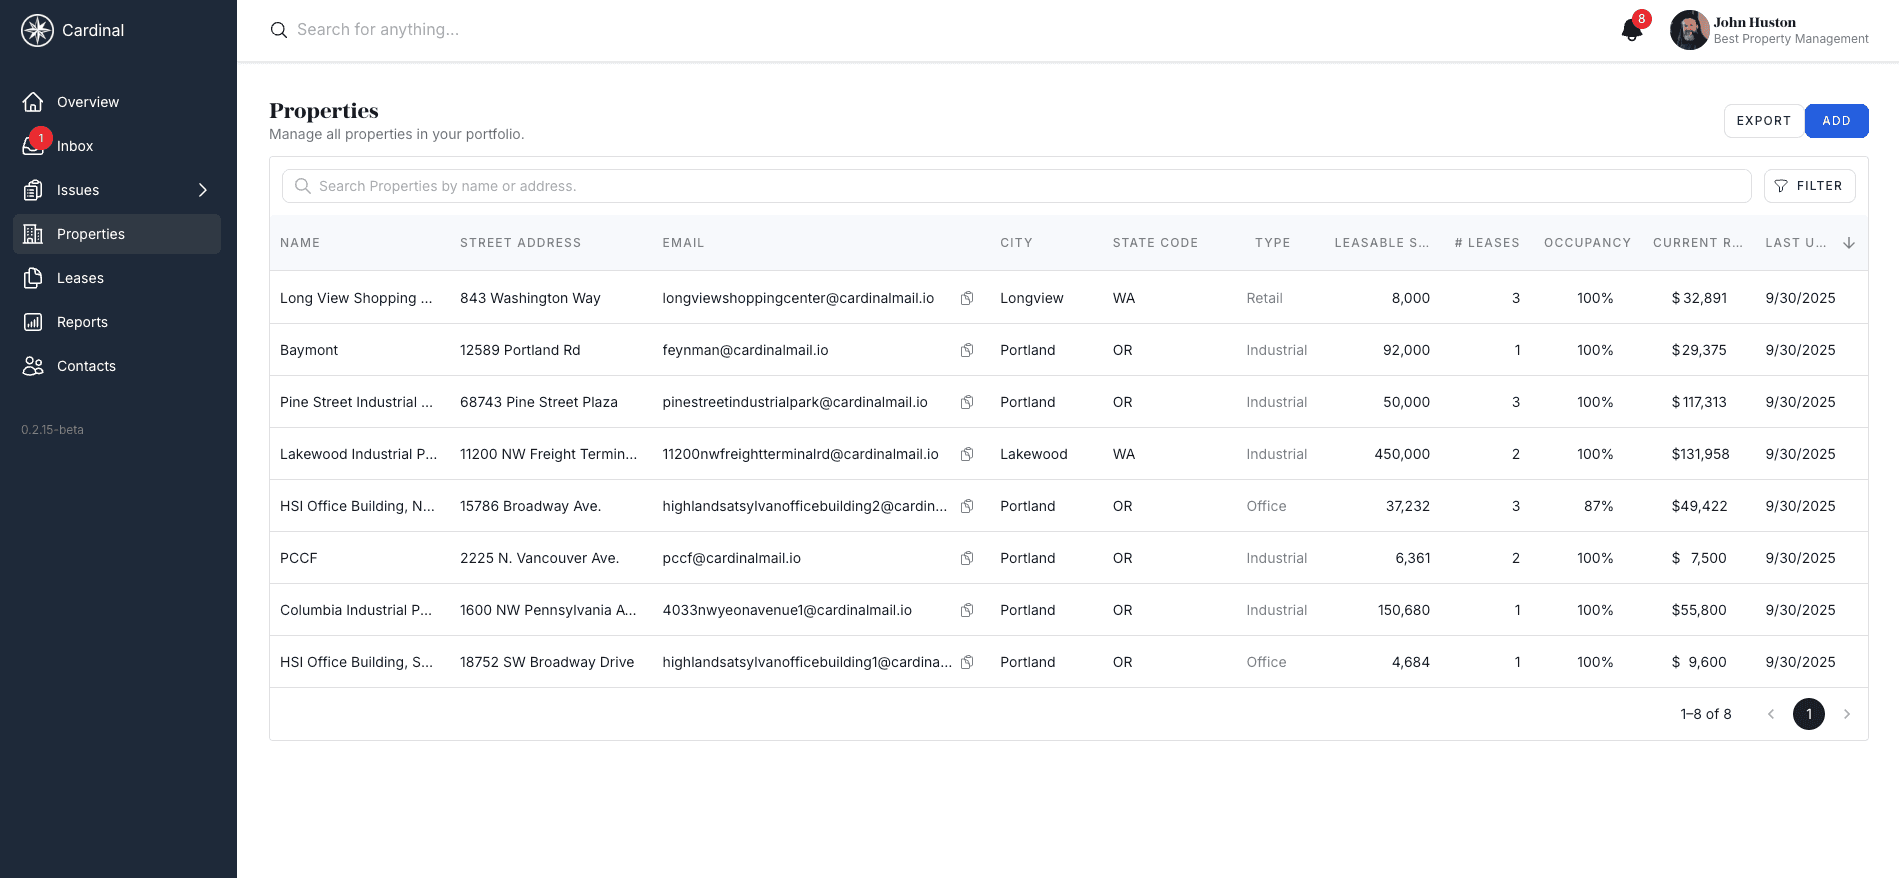This screenshot has height=878, width=1899.
Task: Copy Pine Street Industrial email address
Action: click(x=967, y=402)
